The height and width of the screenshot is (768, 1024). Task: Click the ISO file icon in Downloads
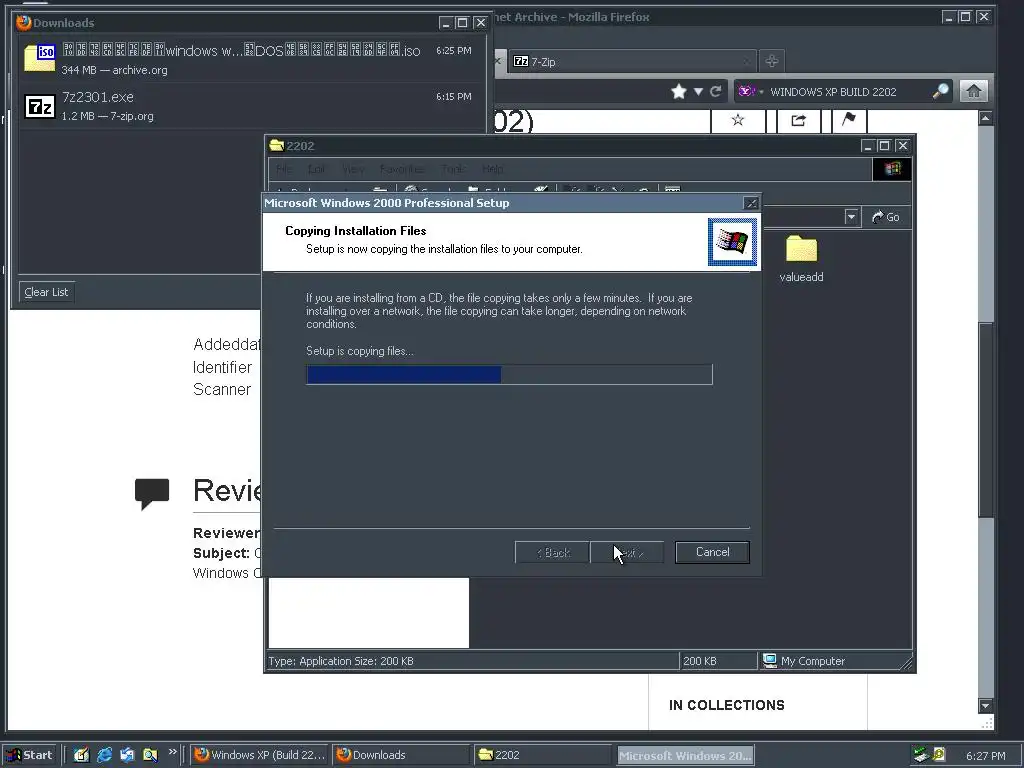tap(40, 57)
